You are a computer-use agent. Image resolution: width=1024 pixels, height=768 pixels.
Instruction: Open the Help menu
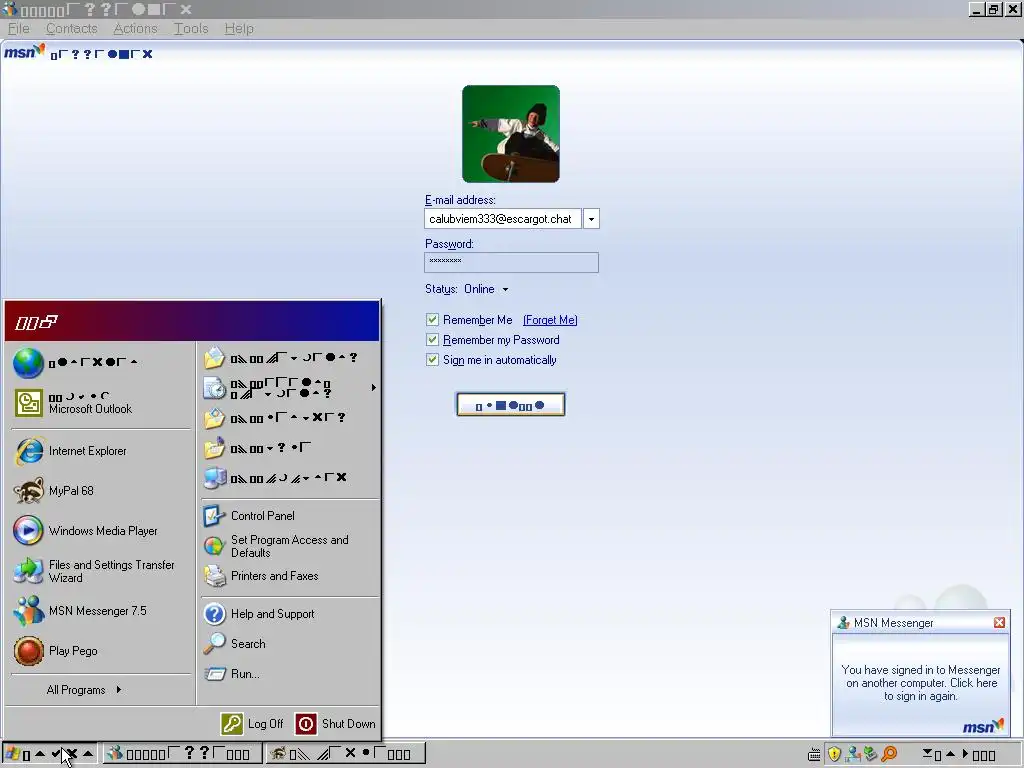239,29
